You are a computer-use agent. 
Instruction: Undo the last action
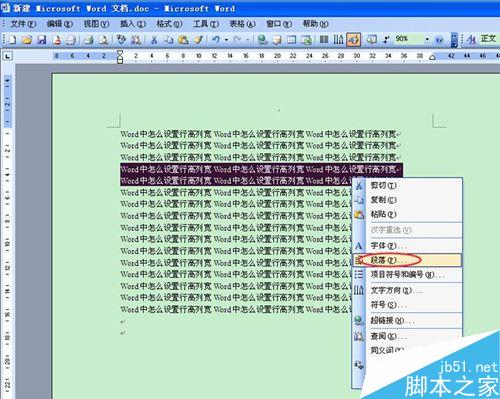(x=216, y=40)
